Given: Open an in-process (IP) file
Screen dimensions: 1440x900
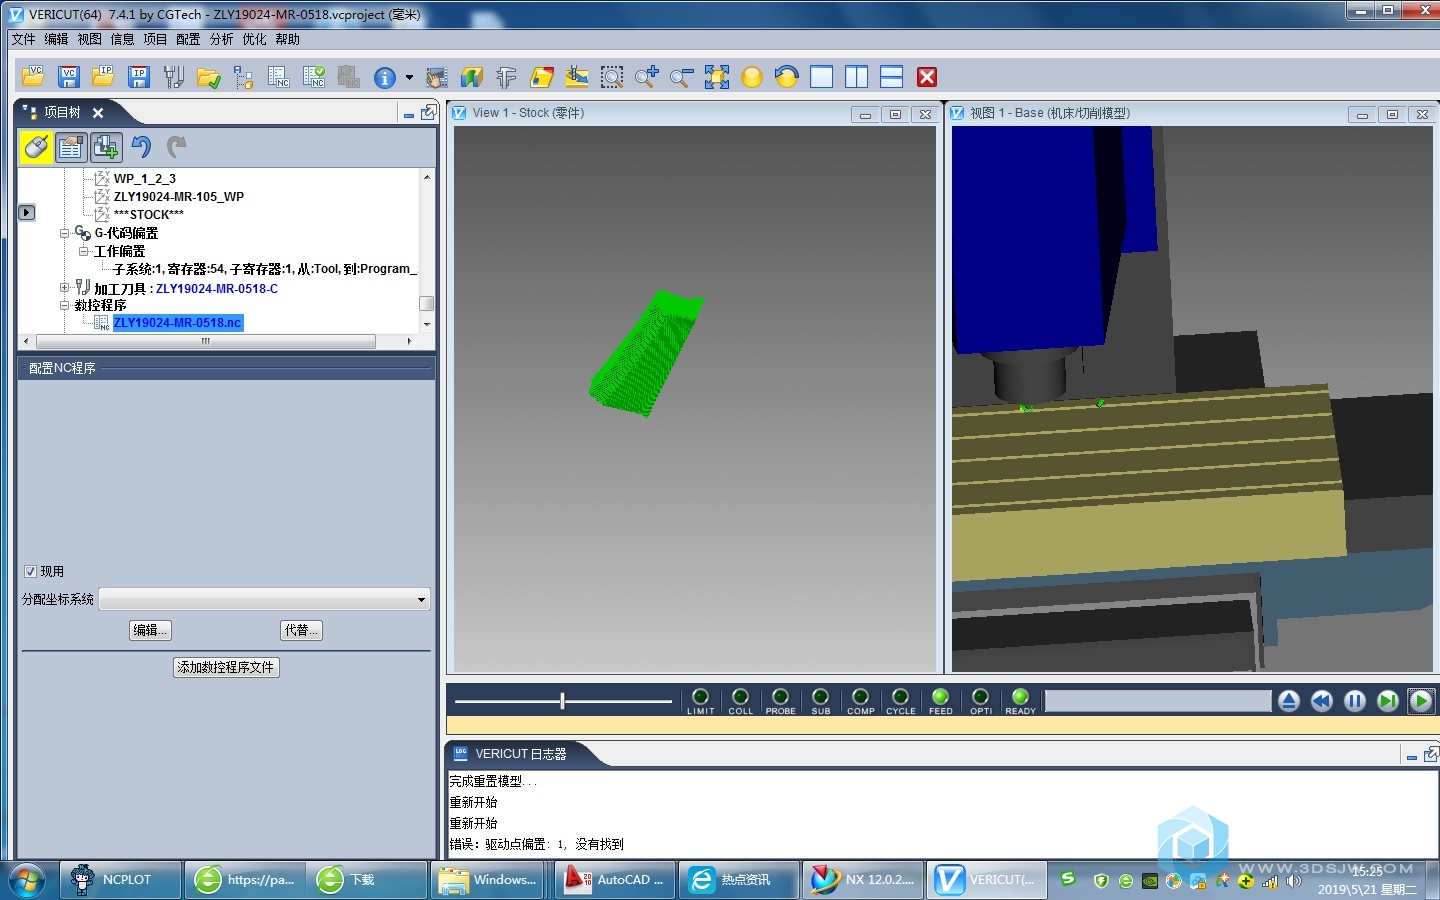Looking at the screenshot, I should (104, 77).
